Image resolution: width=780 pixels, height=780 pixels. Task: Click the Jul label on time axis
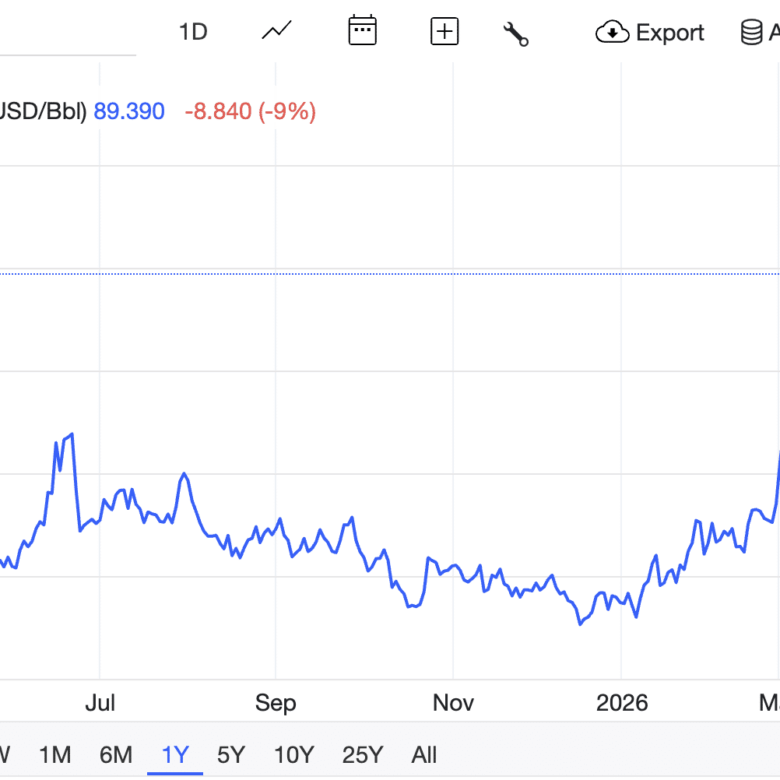point(100,703)
